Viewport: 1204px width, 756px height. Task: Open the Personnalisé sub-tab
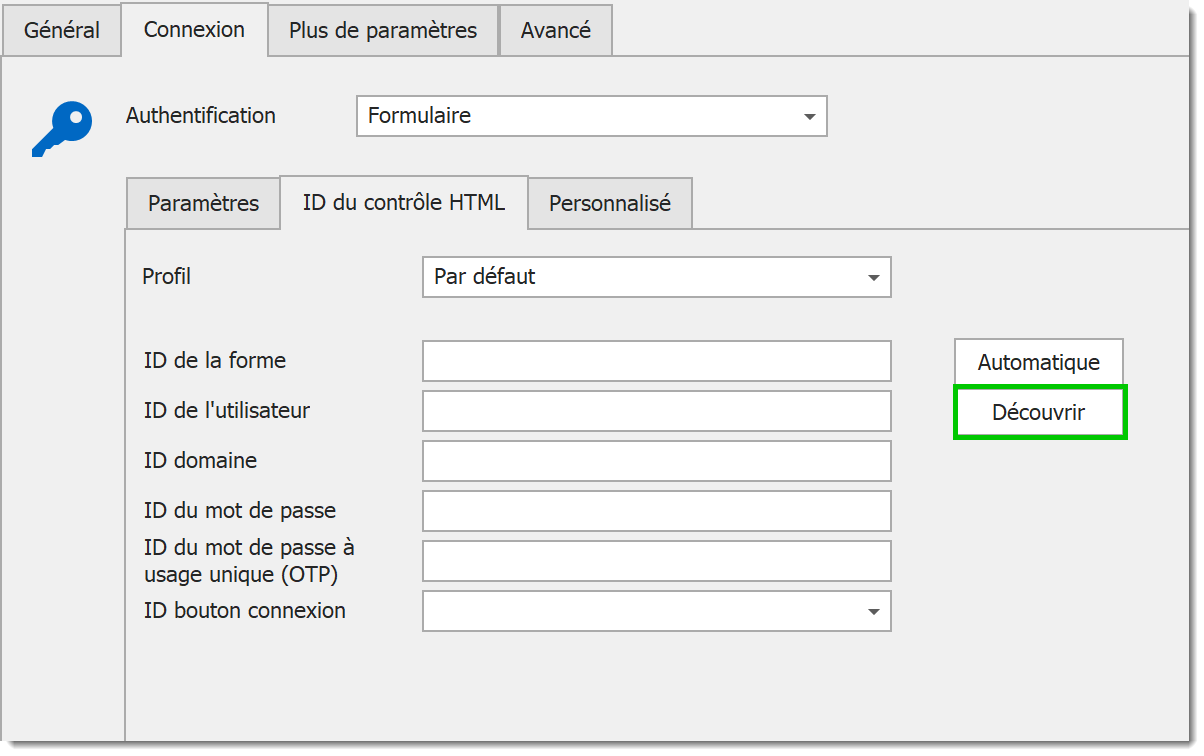click(x=609, y=203)
